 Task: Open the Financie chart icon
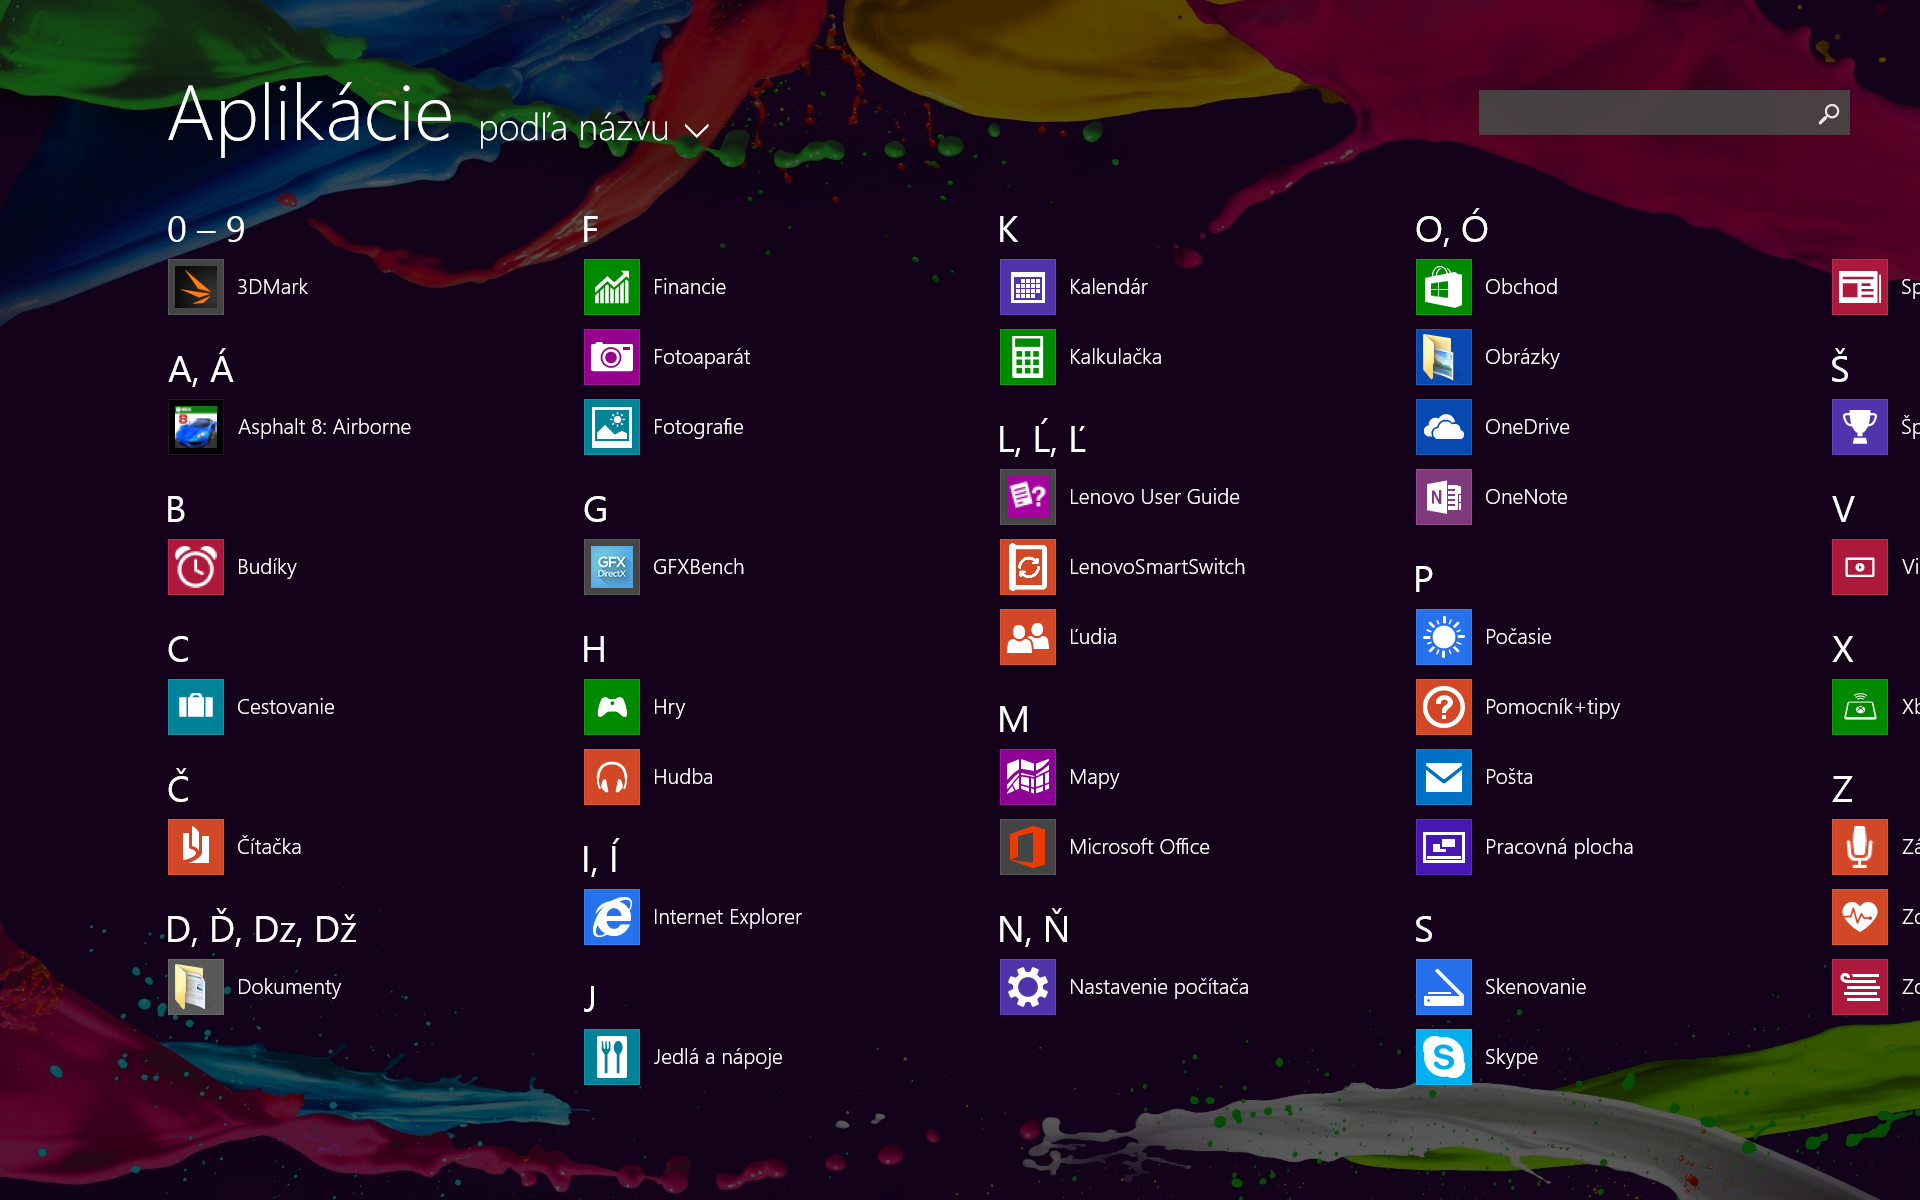(x=612, y=287)
